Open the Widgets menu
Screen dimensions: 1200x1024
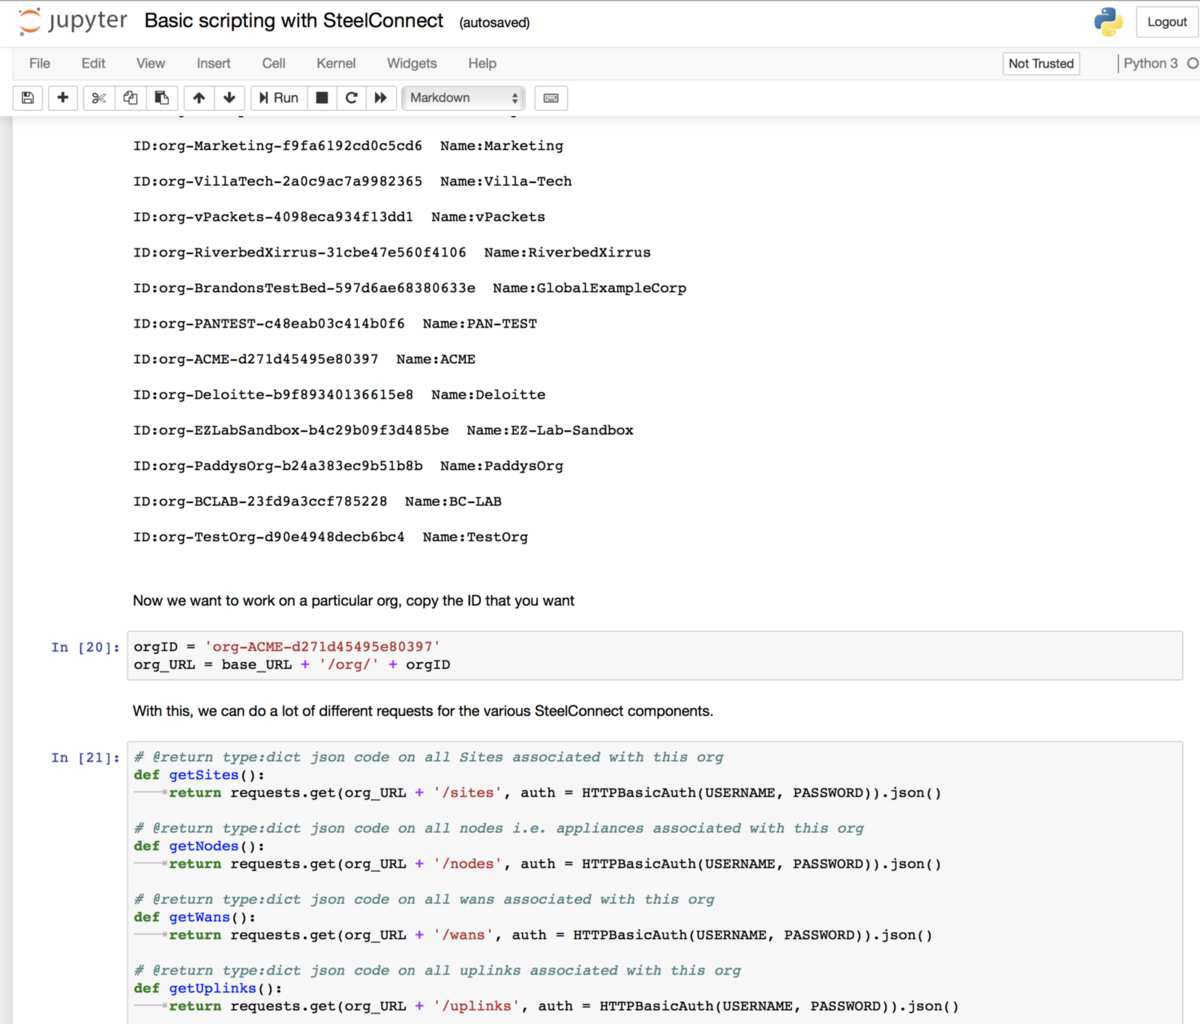[x=412, y=63]
